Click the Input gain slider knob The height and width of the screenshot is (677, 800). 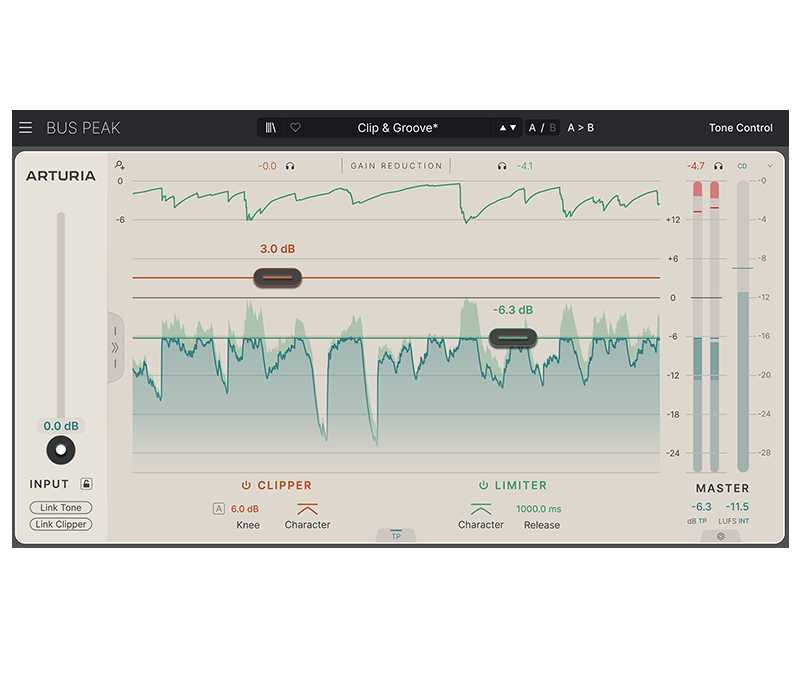(61, 450)
